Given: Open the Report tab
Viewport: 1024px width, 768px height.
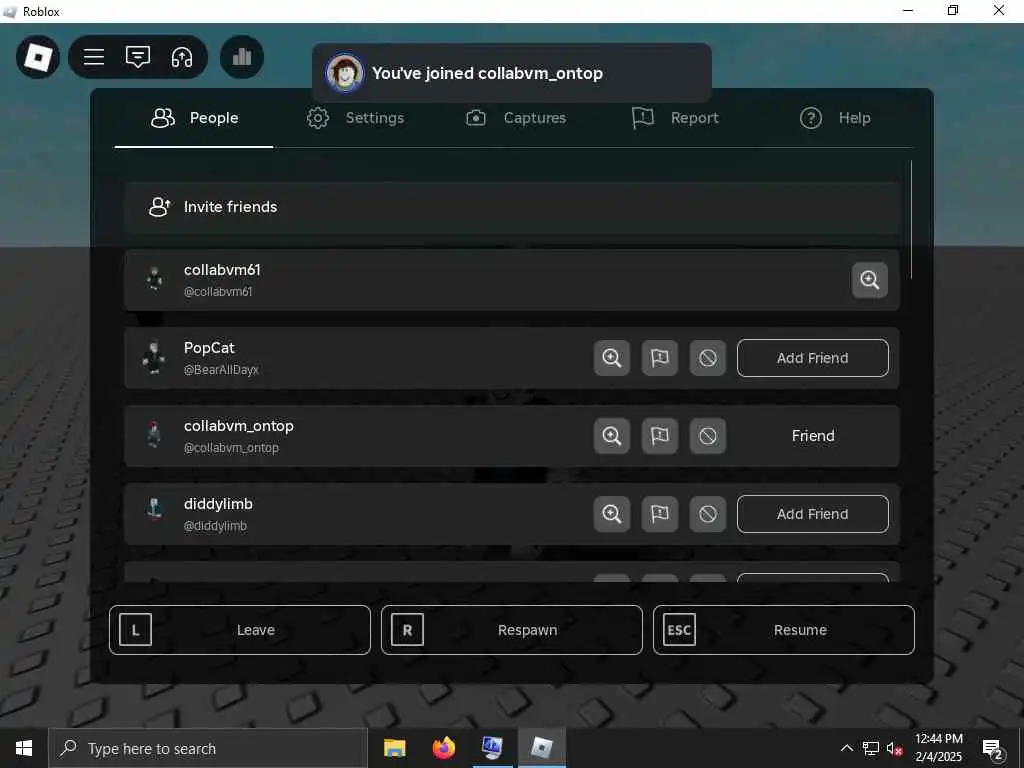Looking at the screenshot, I should point(675,118).
